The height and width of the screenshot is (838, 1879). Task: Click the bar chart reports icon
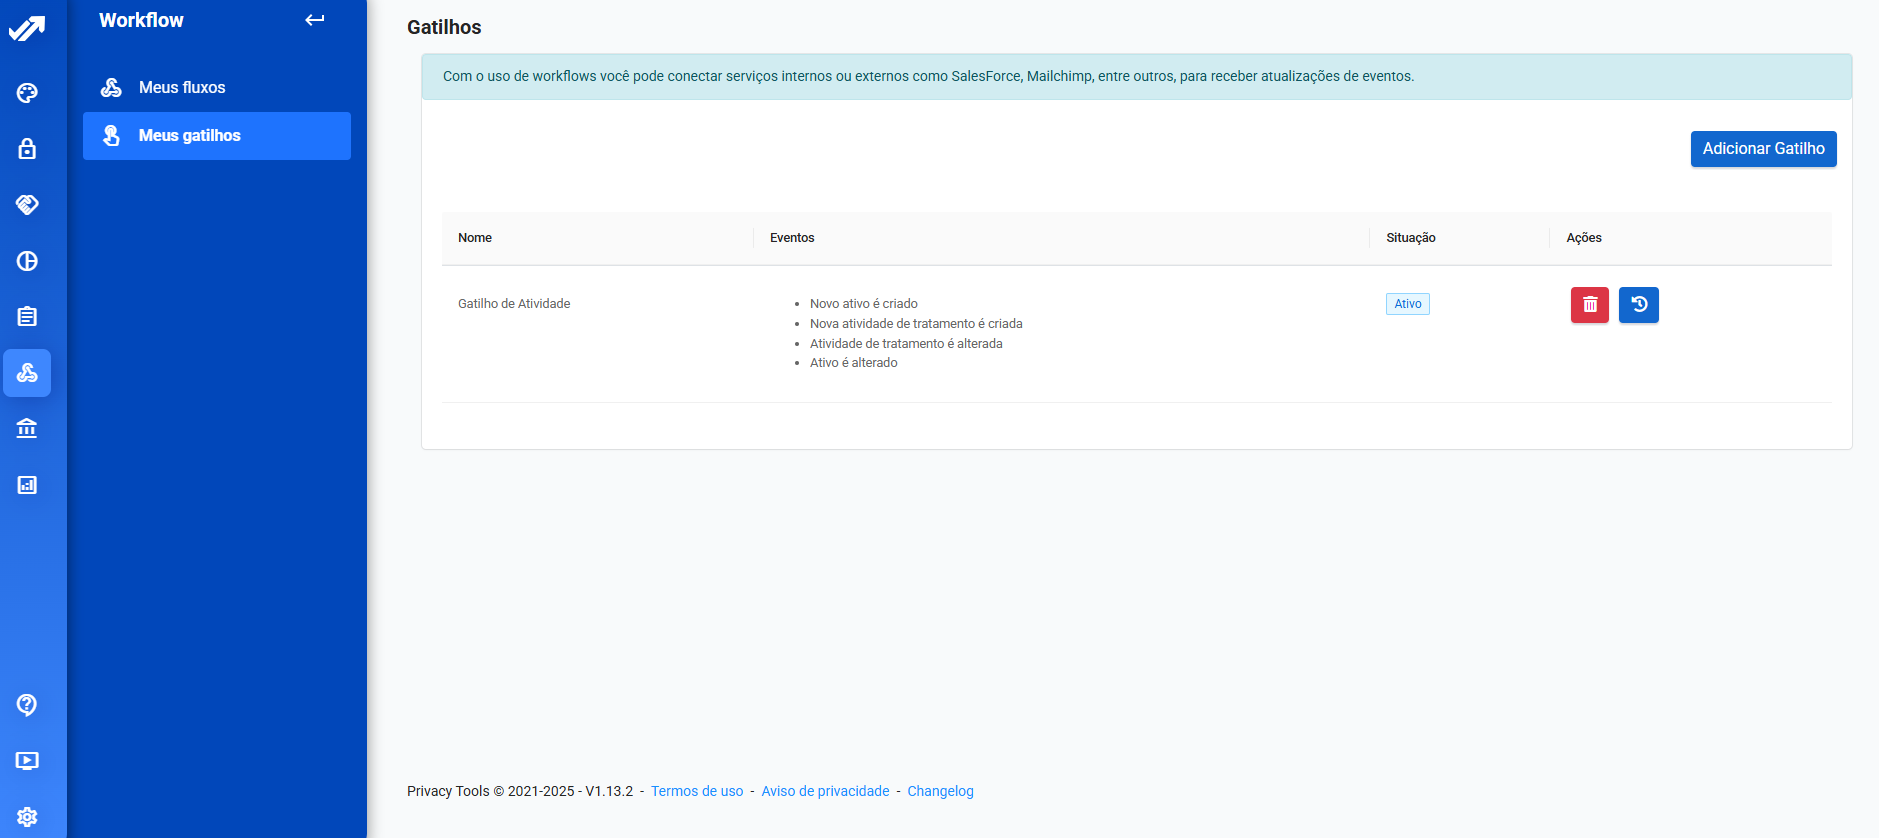27,485
